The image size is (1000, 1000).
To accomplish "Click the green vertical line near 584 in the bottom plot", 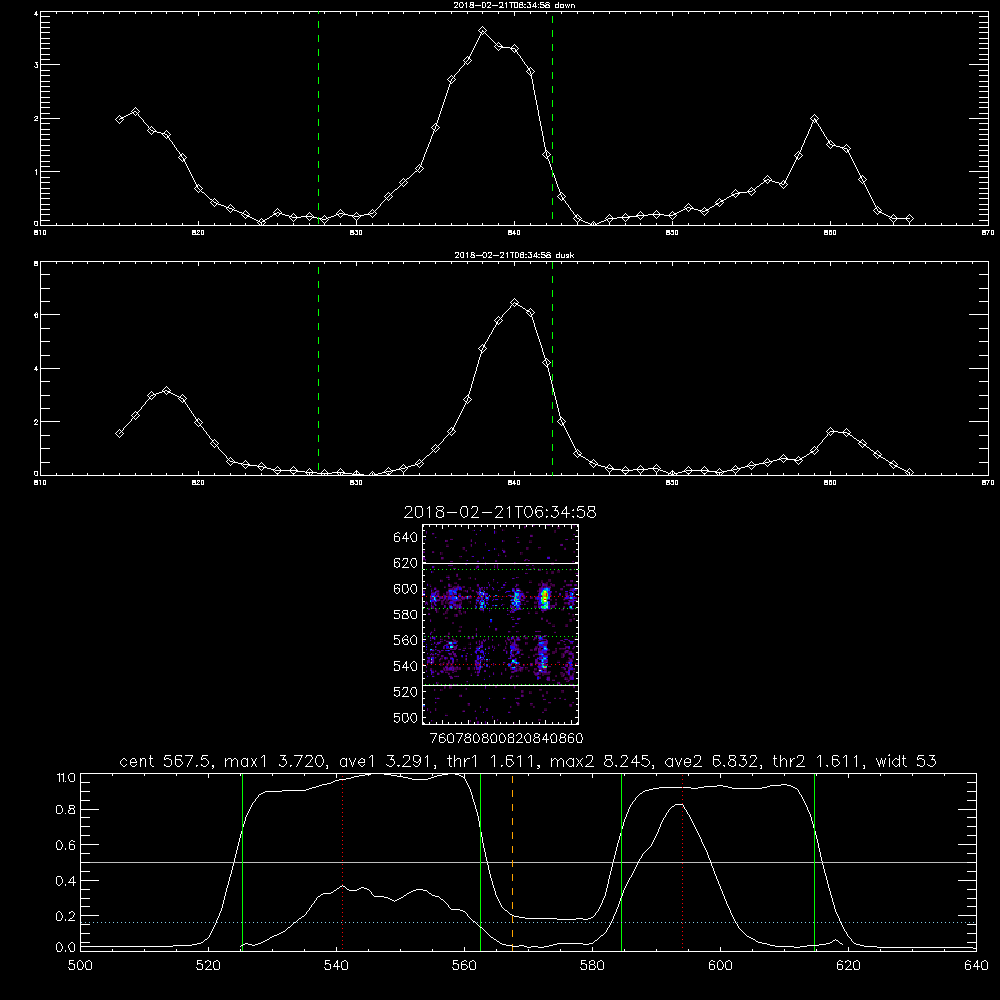I will click(x=621, y=861).
